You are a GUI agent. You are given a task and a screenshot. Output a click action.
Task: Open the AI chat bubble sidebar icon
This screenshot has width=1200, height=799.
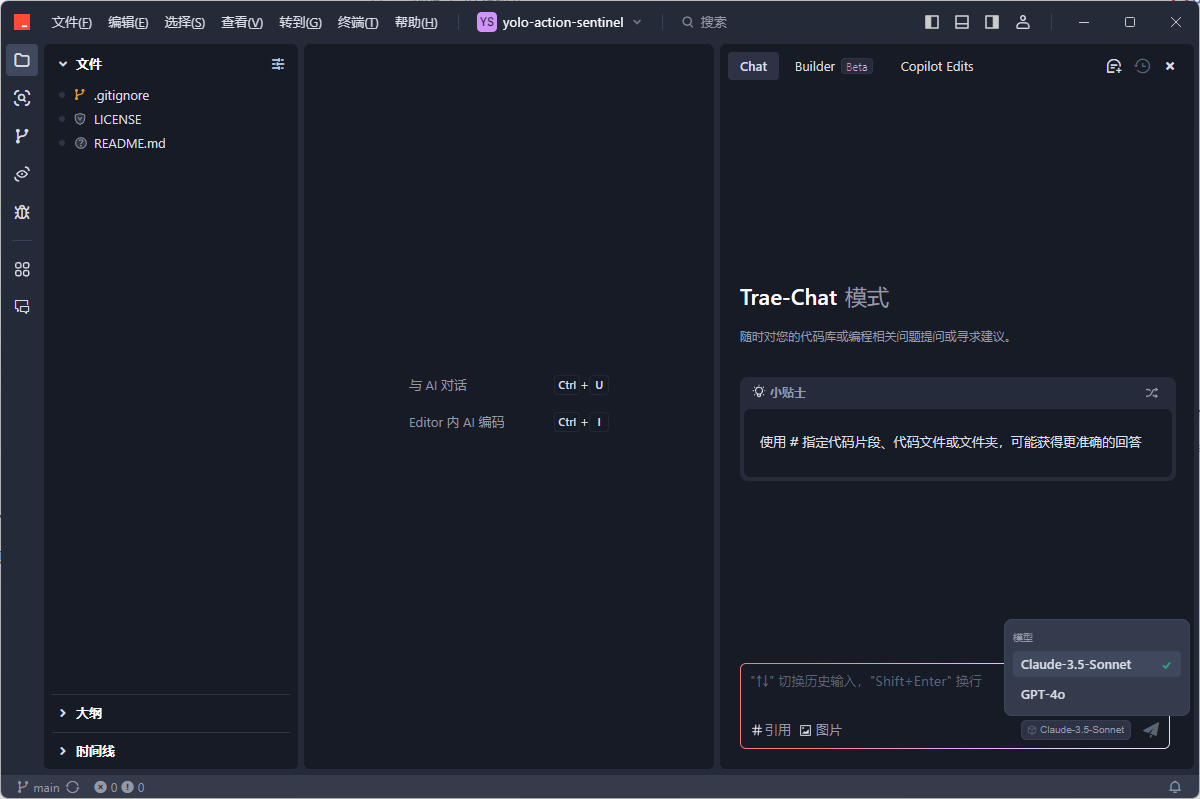click(x=22, y=307)
